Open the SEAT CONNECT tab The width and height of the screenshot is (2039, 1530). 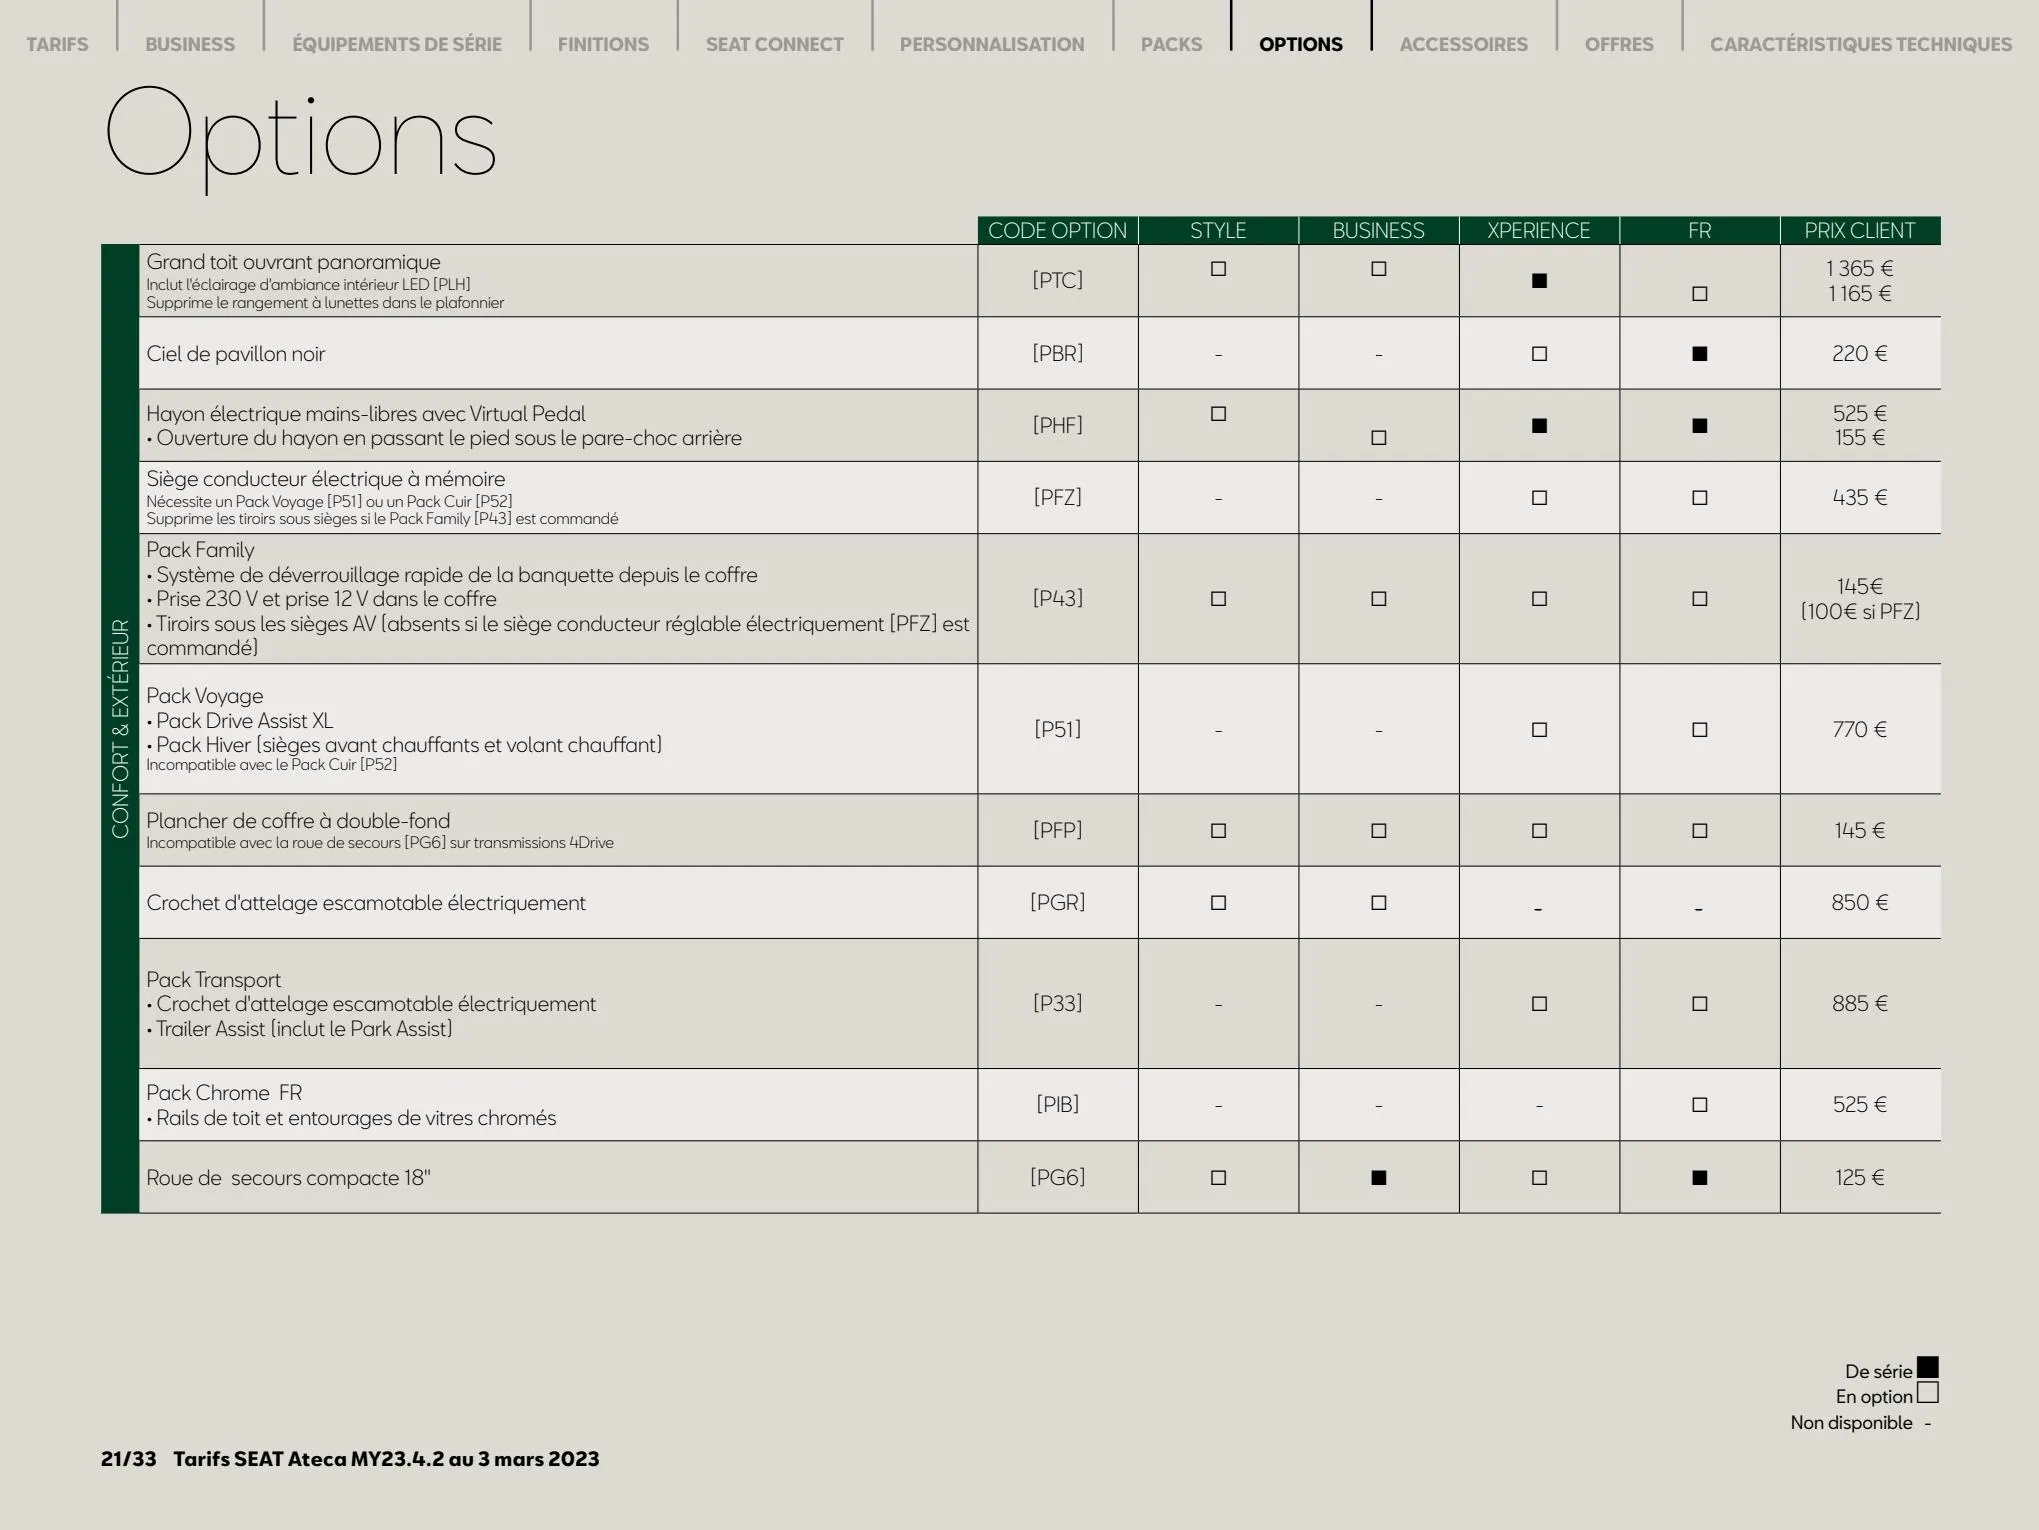tap(775, 44)
